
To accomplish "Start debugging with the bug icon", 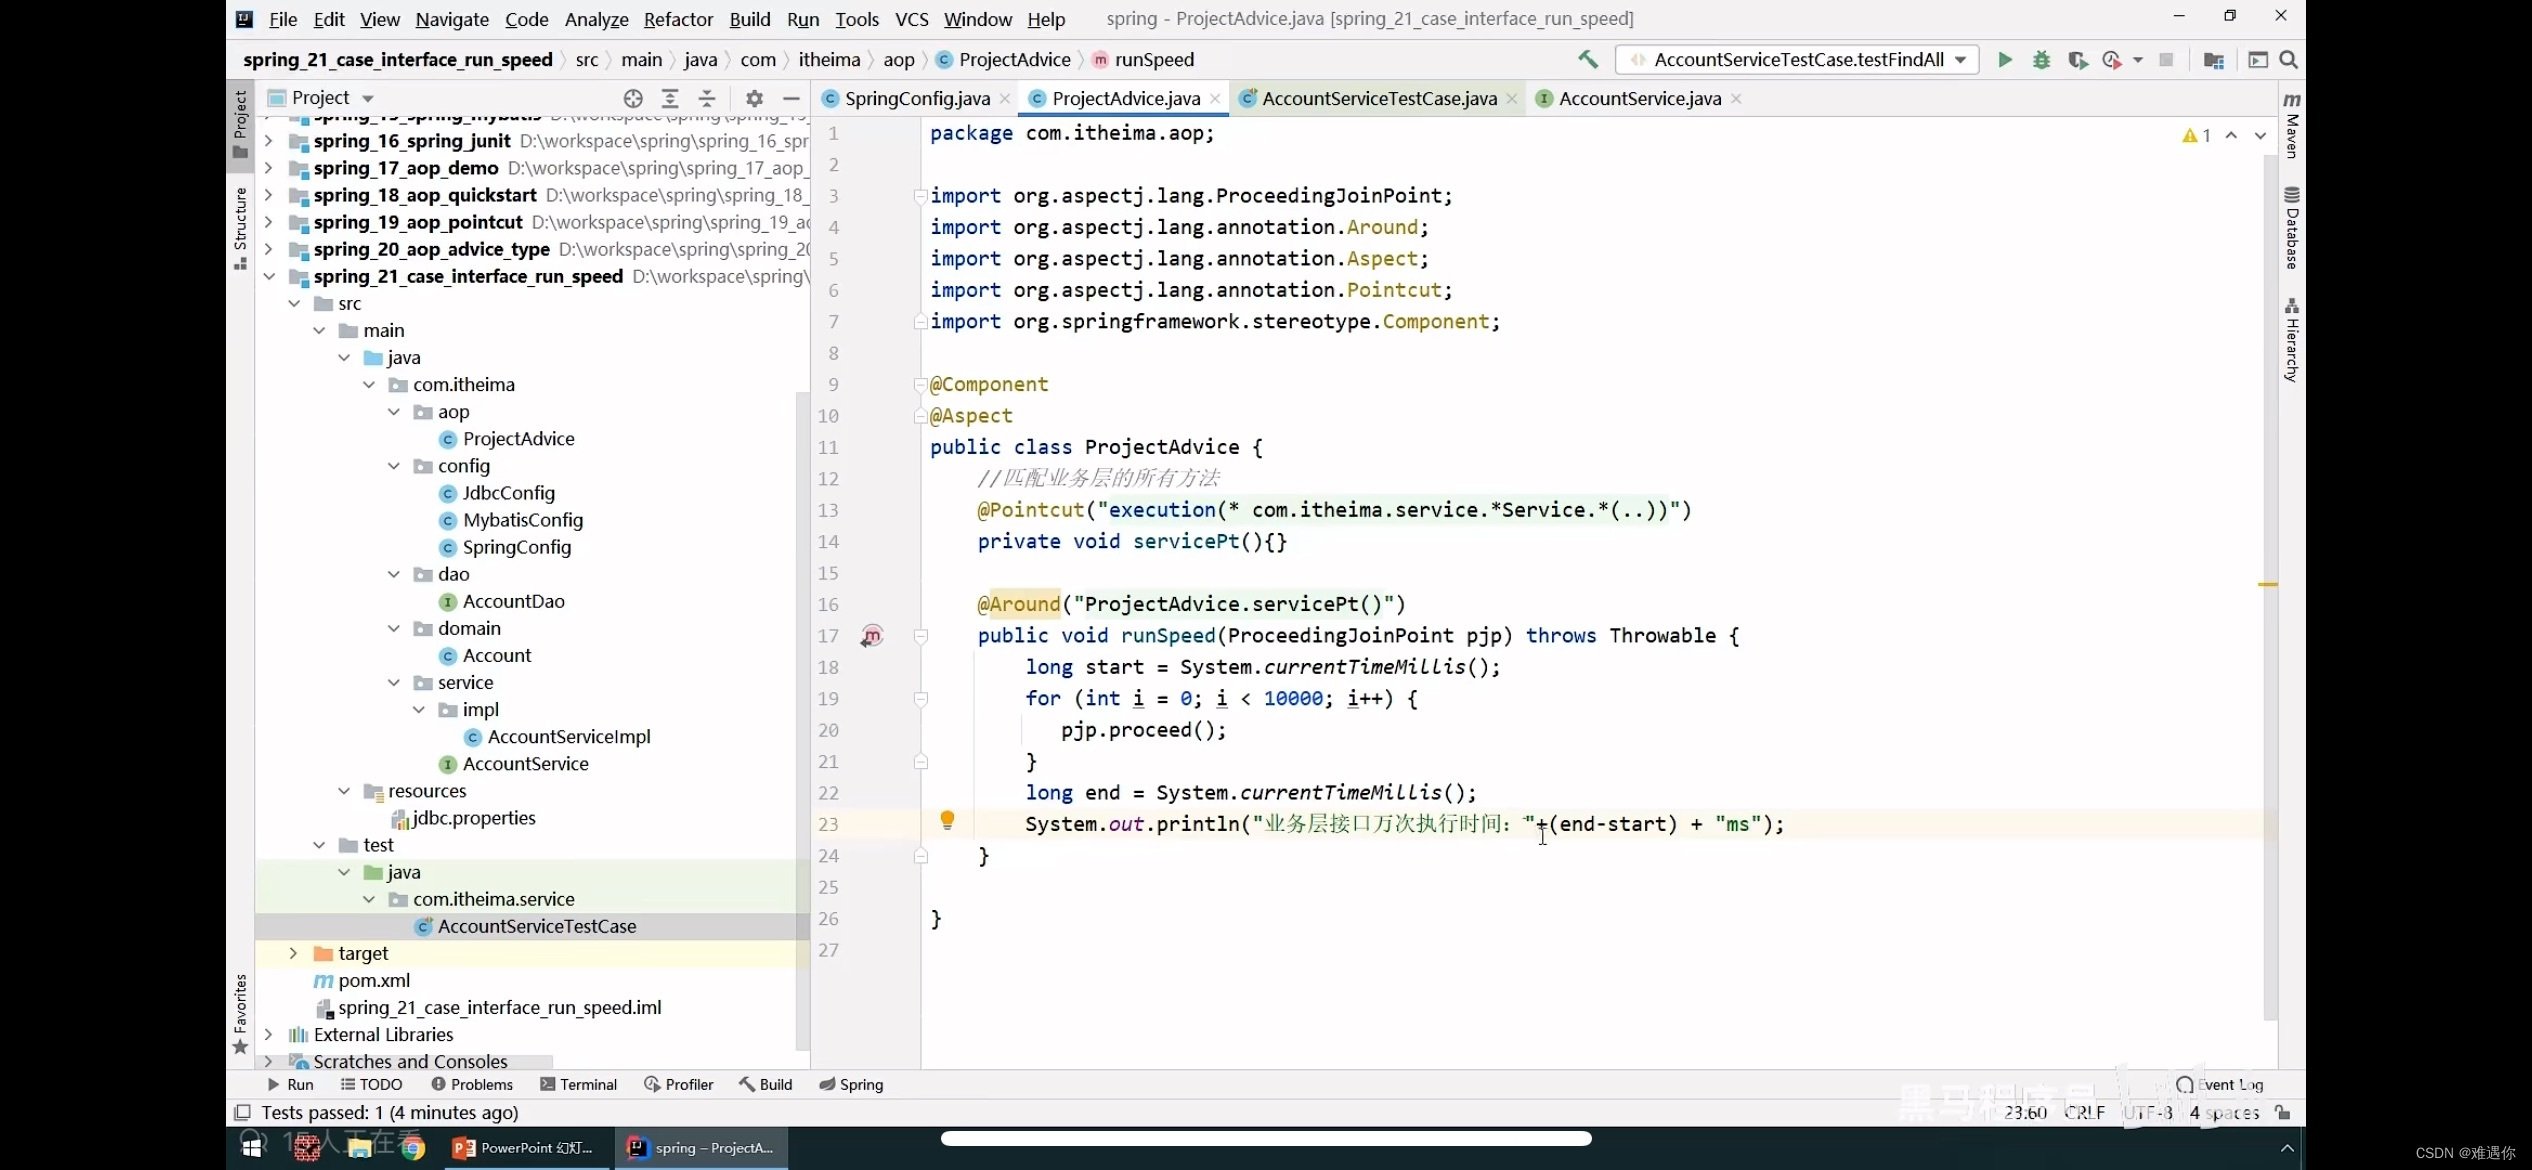I will [2042, 60].
